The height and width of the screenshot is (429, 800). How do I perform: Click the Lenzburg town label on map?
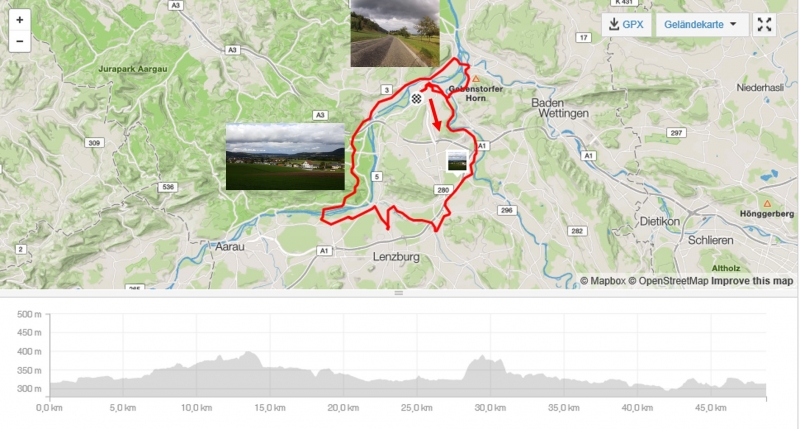click(396, 257)
